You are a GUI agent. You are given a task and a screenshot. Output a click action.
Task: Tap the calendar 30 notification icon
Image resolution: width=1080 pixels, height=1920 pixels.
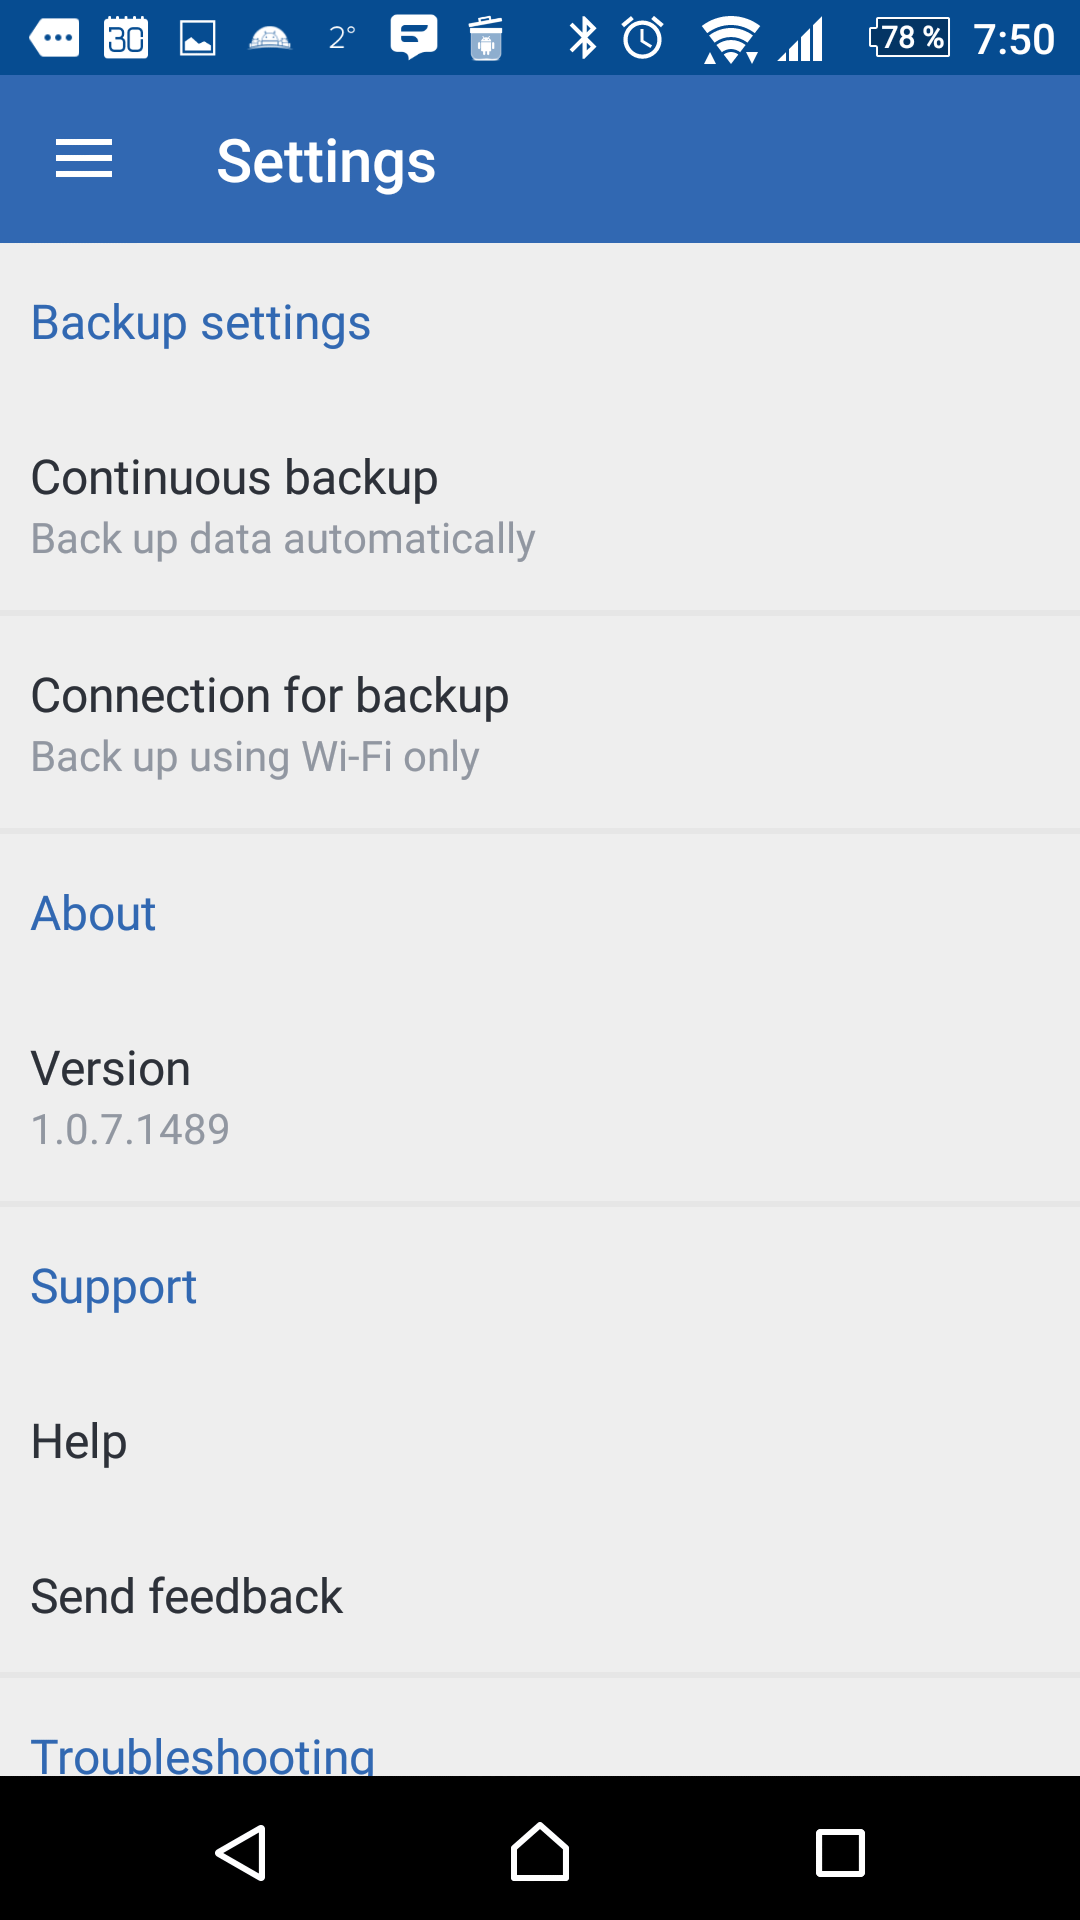pos(126,38)
